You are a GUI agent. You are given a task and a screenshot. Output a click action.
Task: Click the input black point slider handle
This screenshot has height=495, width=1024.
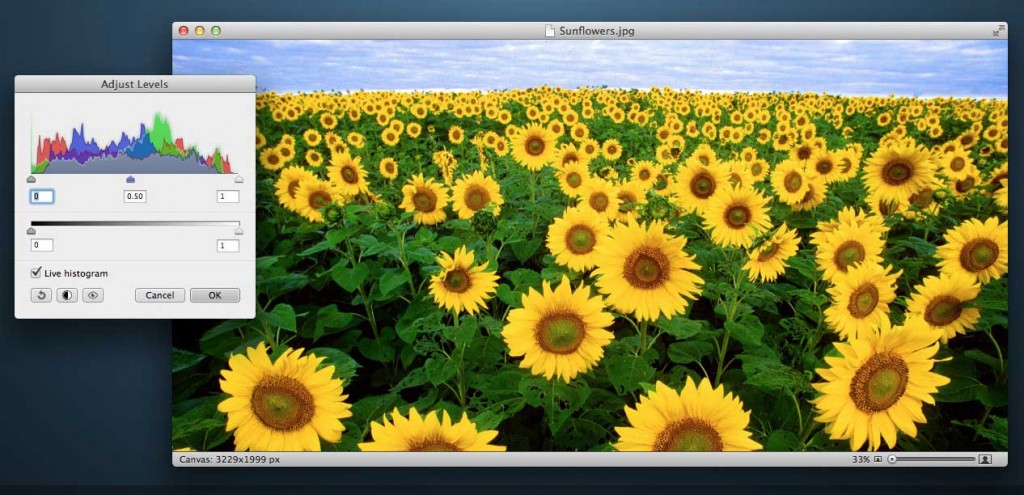[x=31, y=179]
